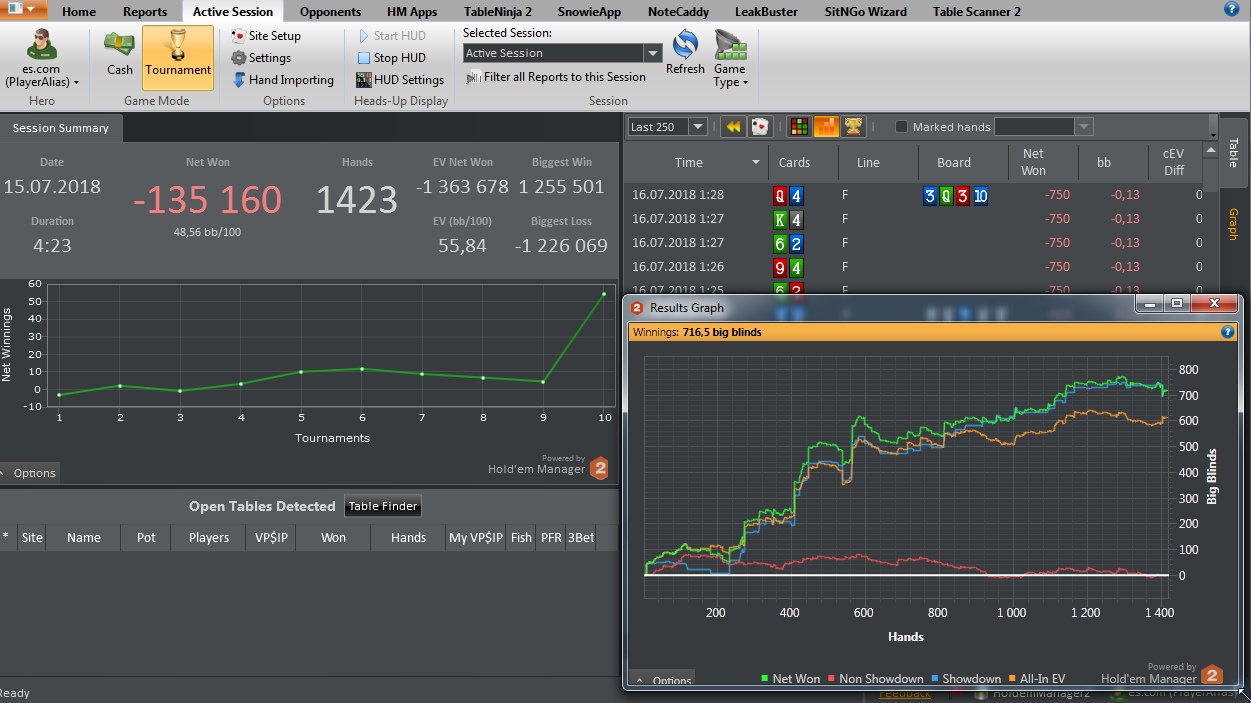
Task: Click the playing cards hand viewer icon
Action: click(759, 127)
